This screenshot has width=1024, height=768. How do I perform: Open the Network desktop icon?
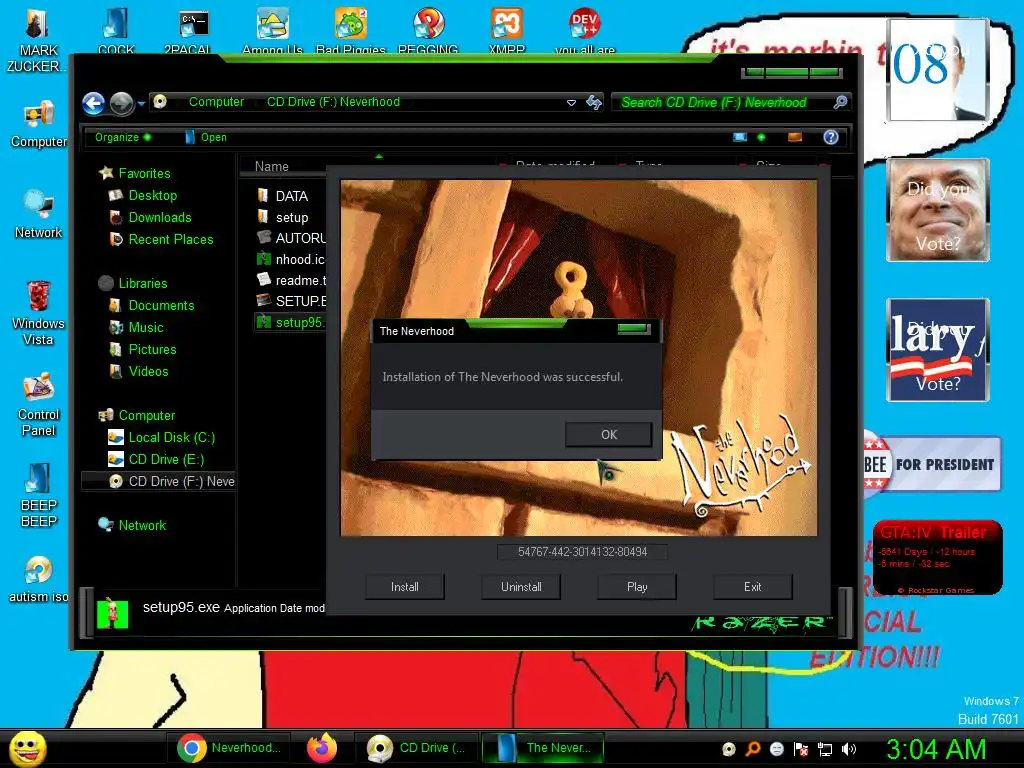tap(39, 214)
